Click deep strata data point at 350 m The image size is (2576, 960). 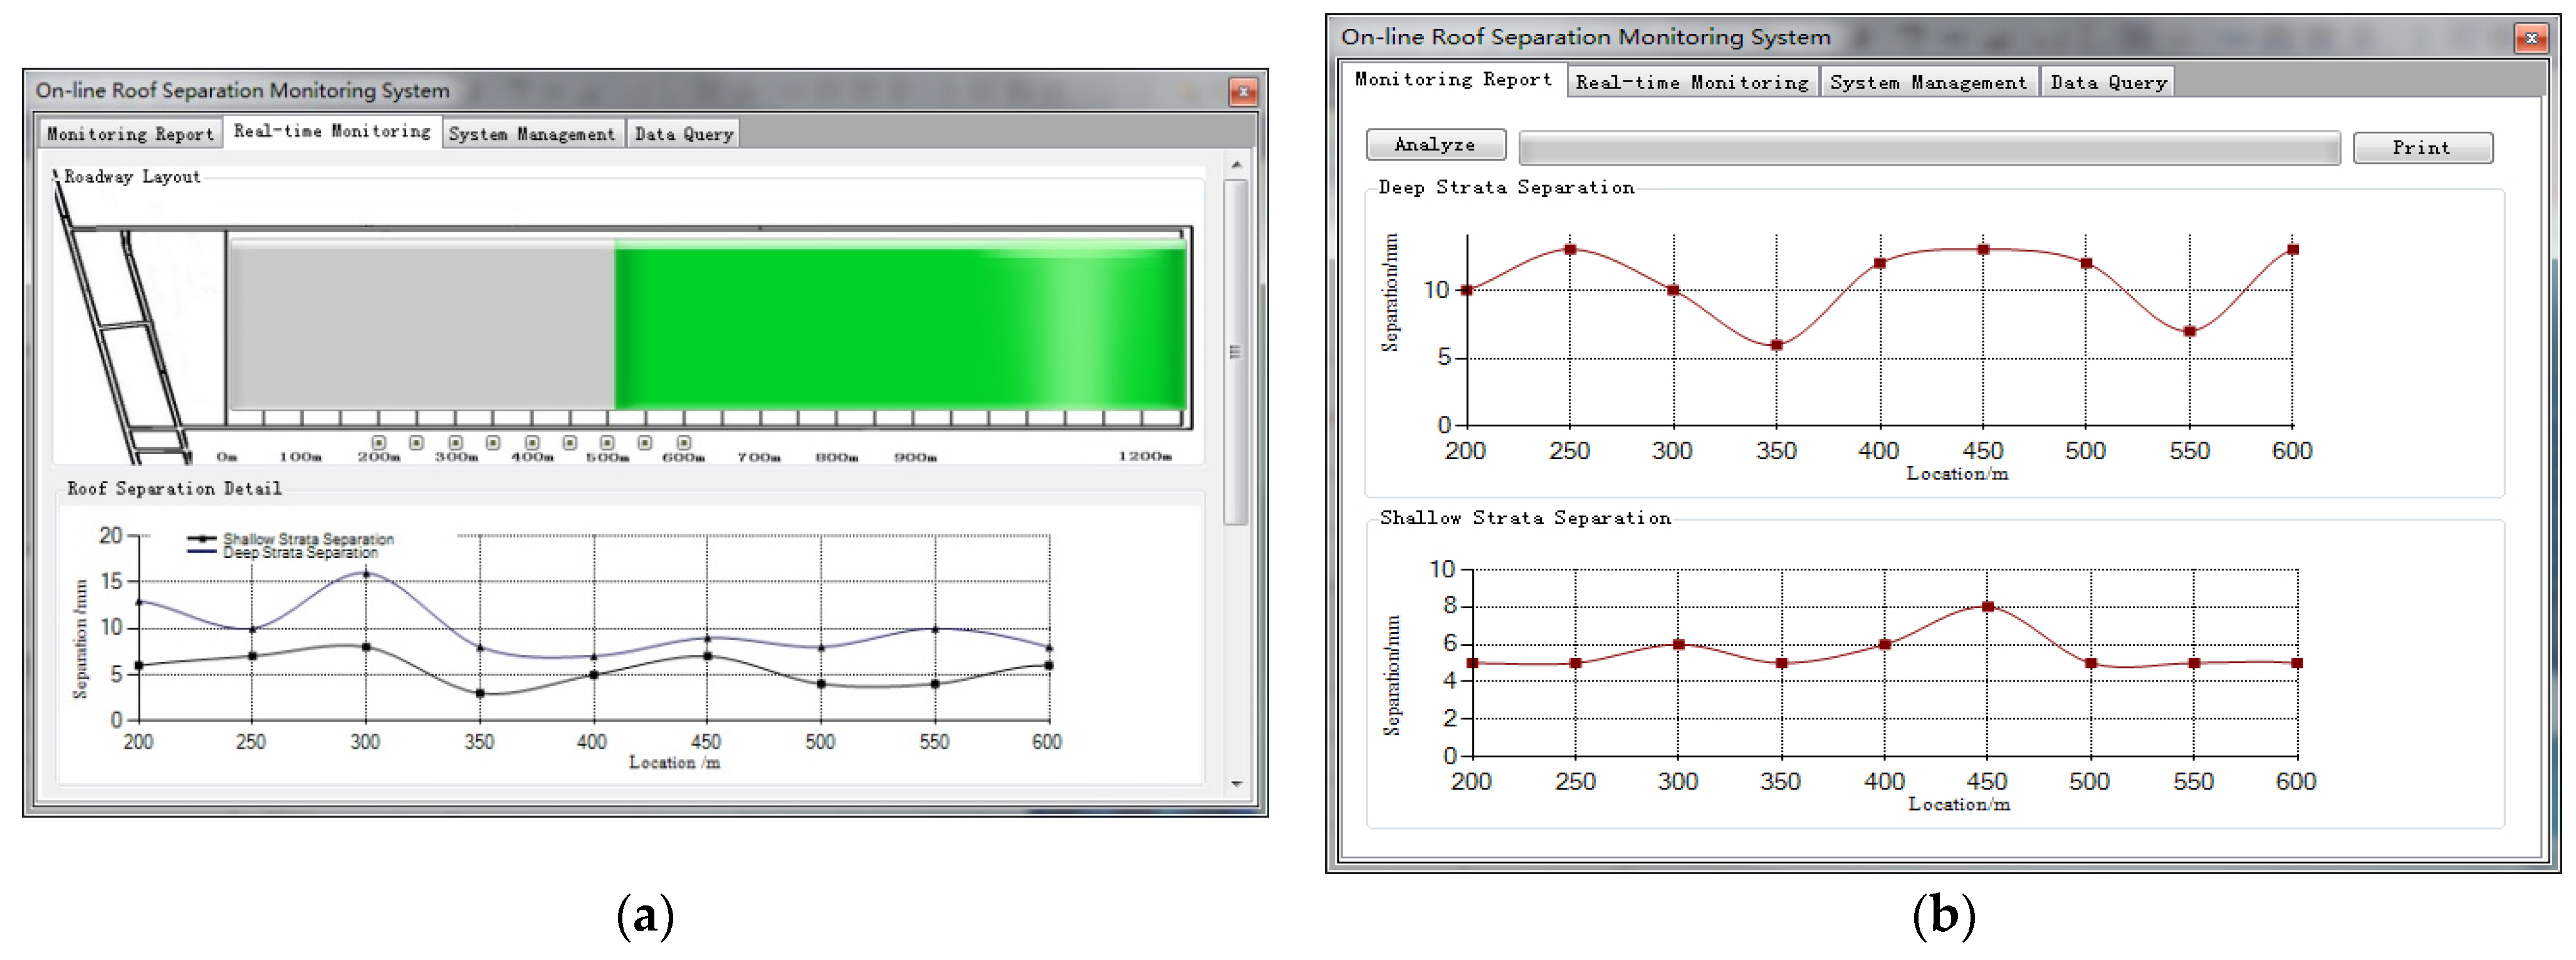1777,346
